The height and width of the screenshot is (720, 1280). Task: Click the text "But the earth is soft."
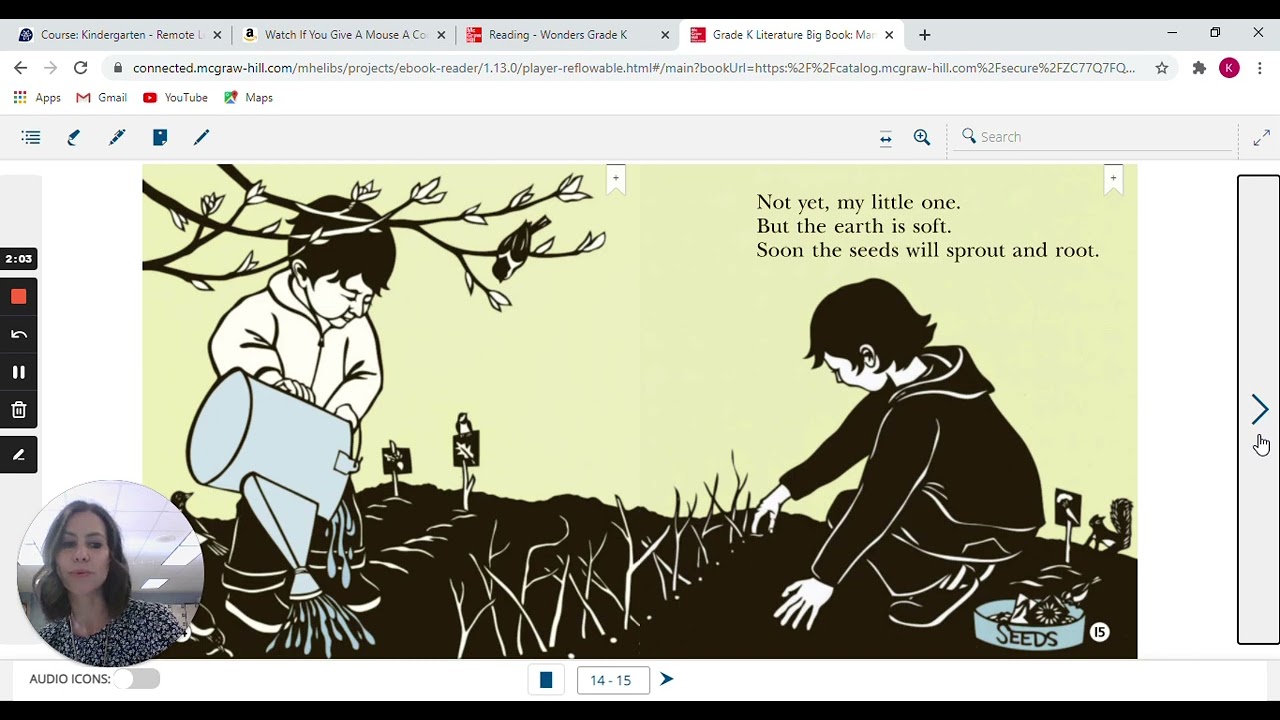point(854,226)
